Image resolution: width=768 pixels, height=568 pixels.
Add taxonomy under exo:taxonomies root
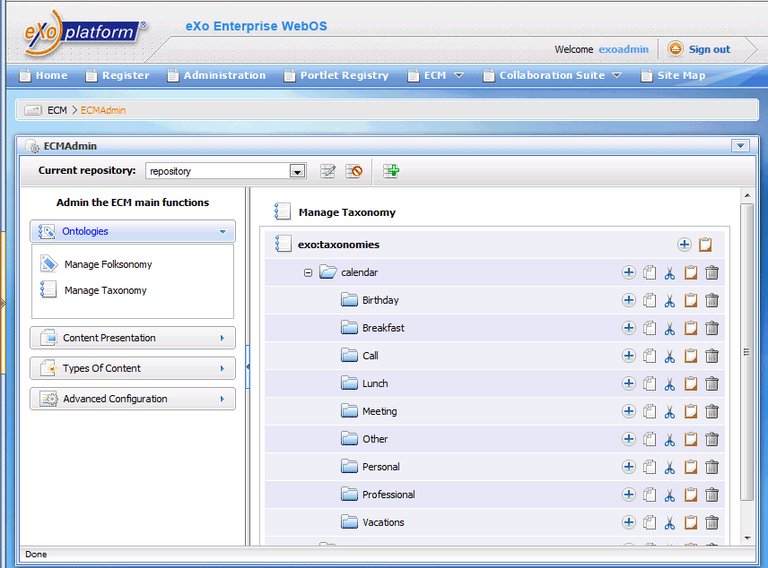[684, 244]
